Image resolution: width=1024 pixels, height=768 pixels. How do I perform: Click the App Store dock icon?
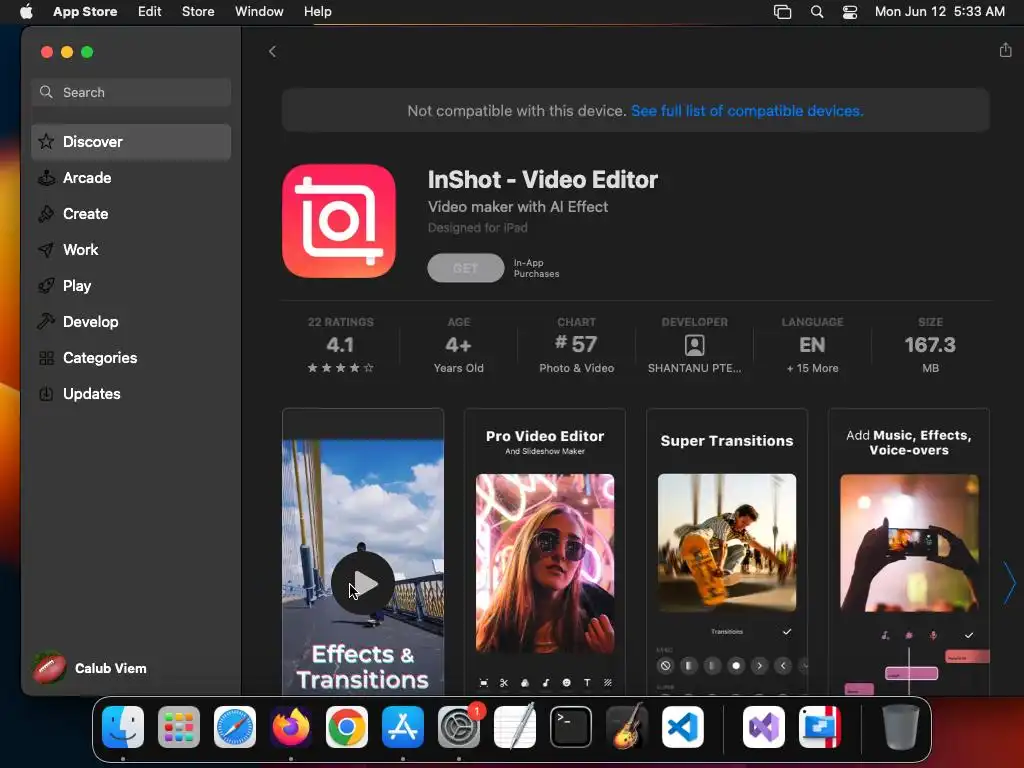[x=403, y=727]
